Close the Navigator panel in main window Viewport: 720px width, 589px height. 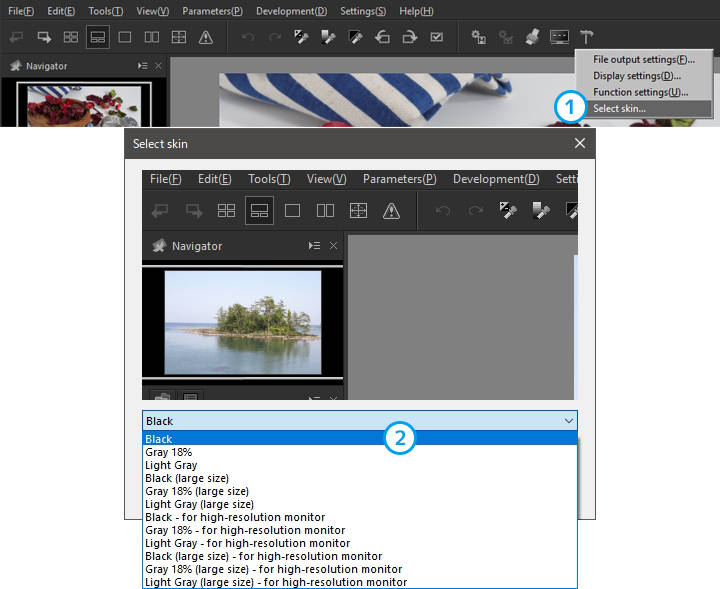158,66
